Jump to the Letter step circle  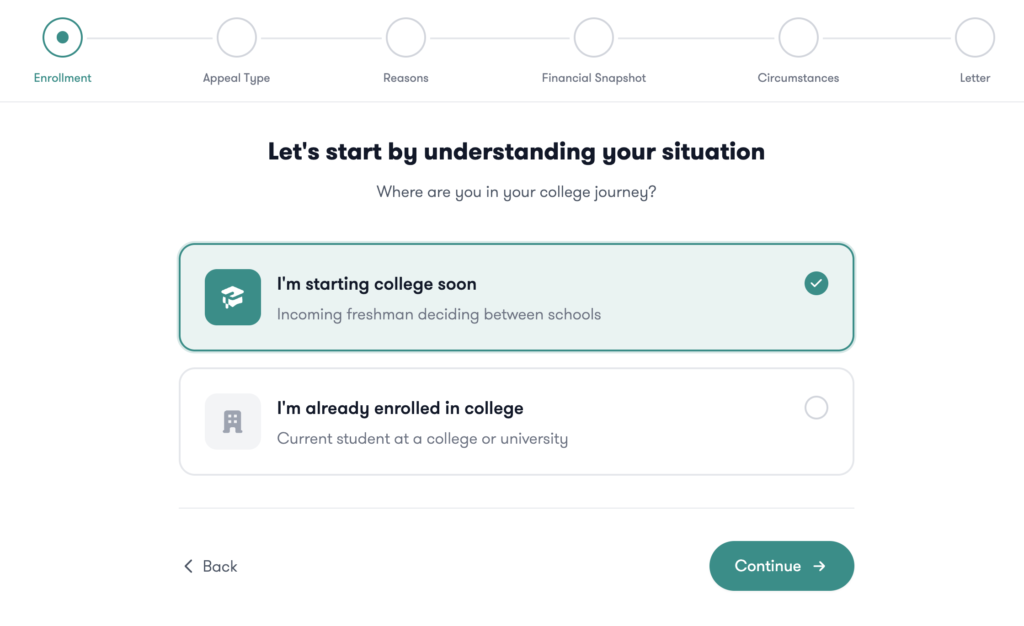point(974,38)
